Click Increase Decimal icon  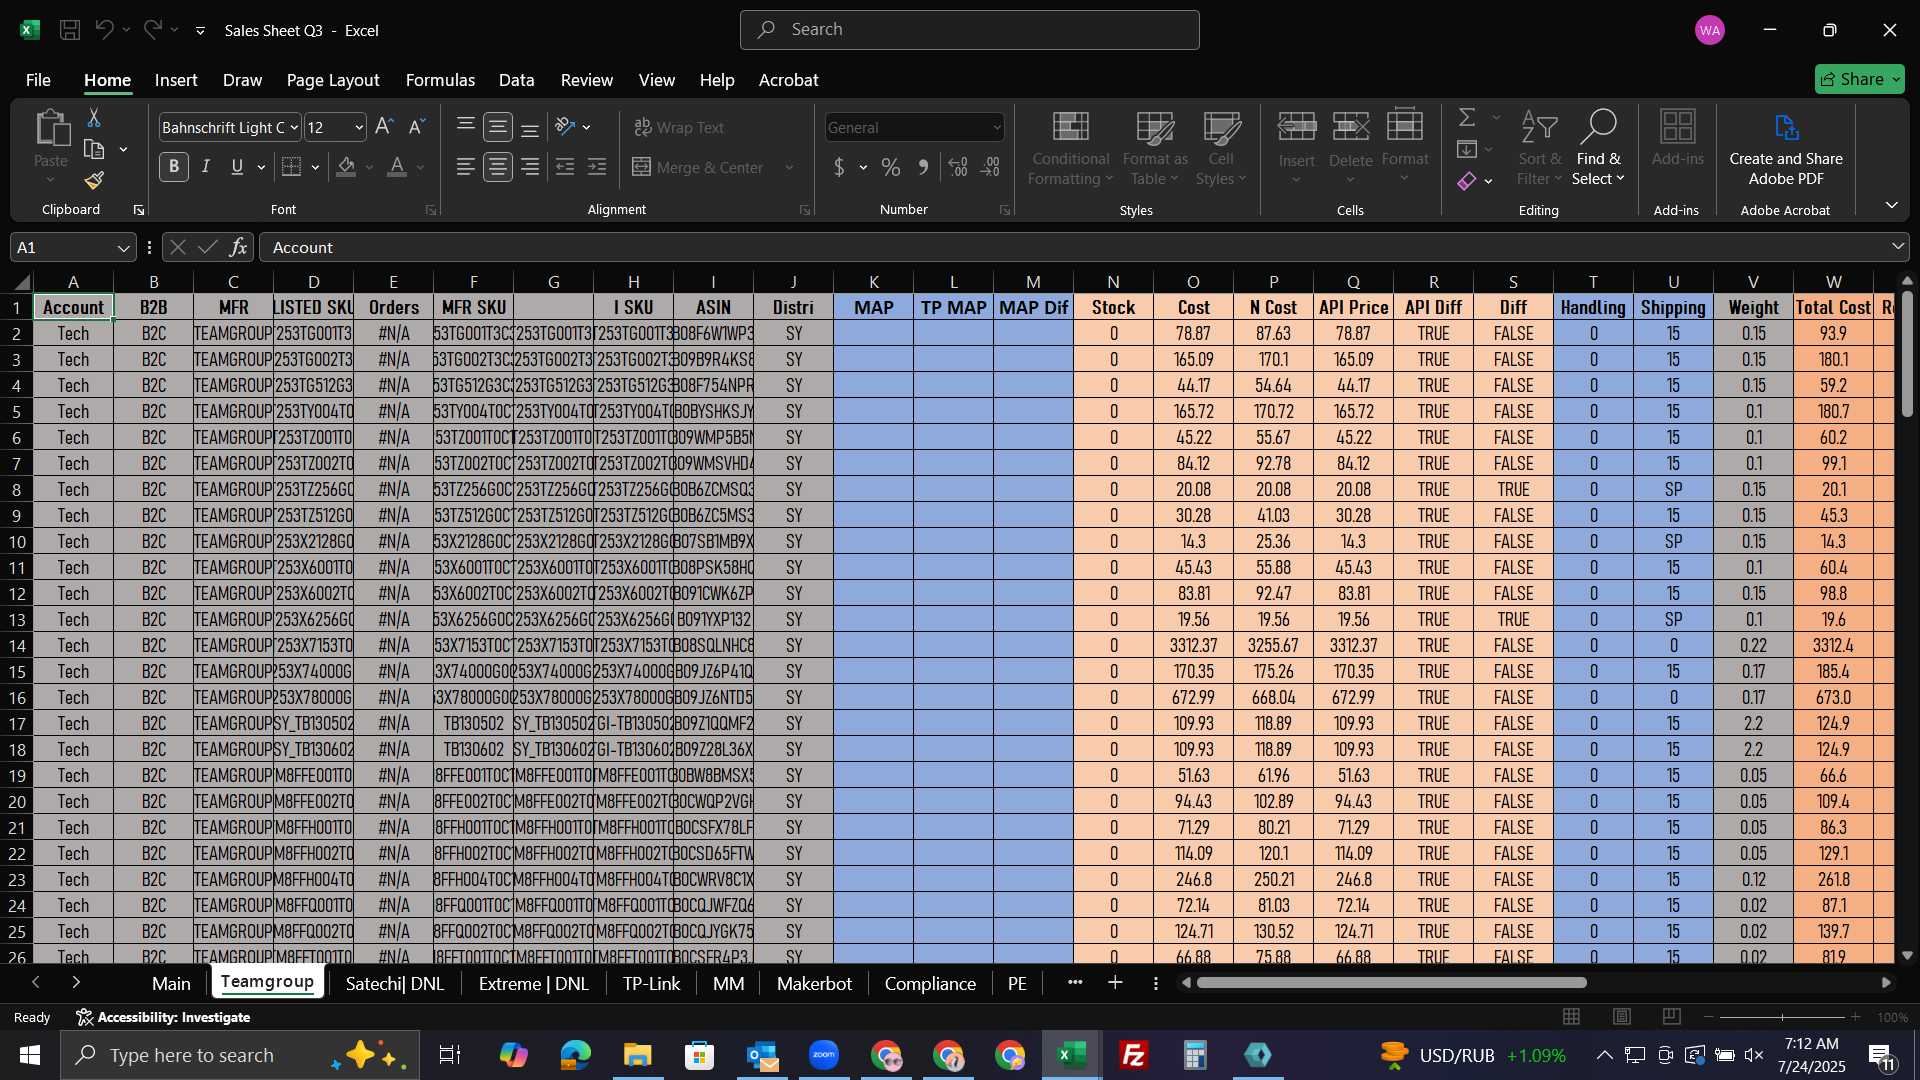click(958, 167)
